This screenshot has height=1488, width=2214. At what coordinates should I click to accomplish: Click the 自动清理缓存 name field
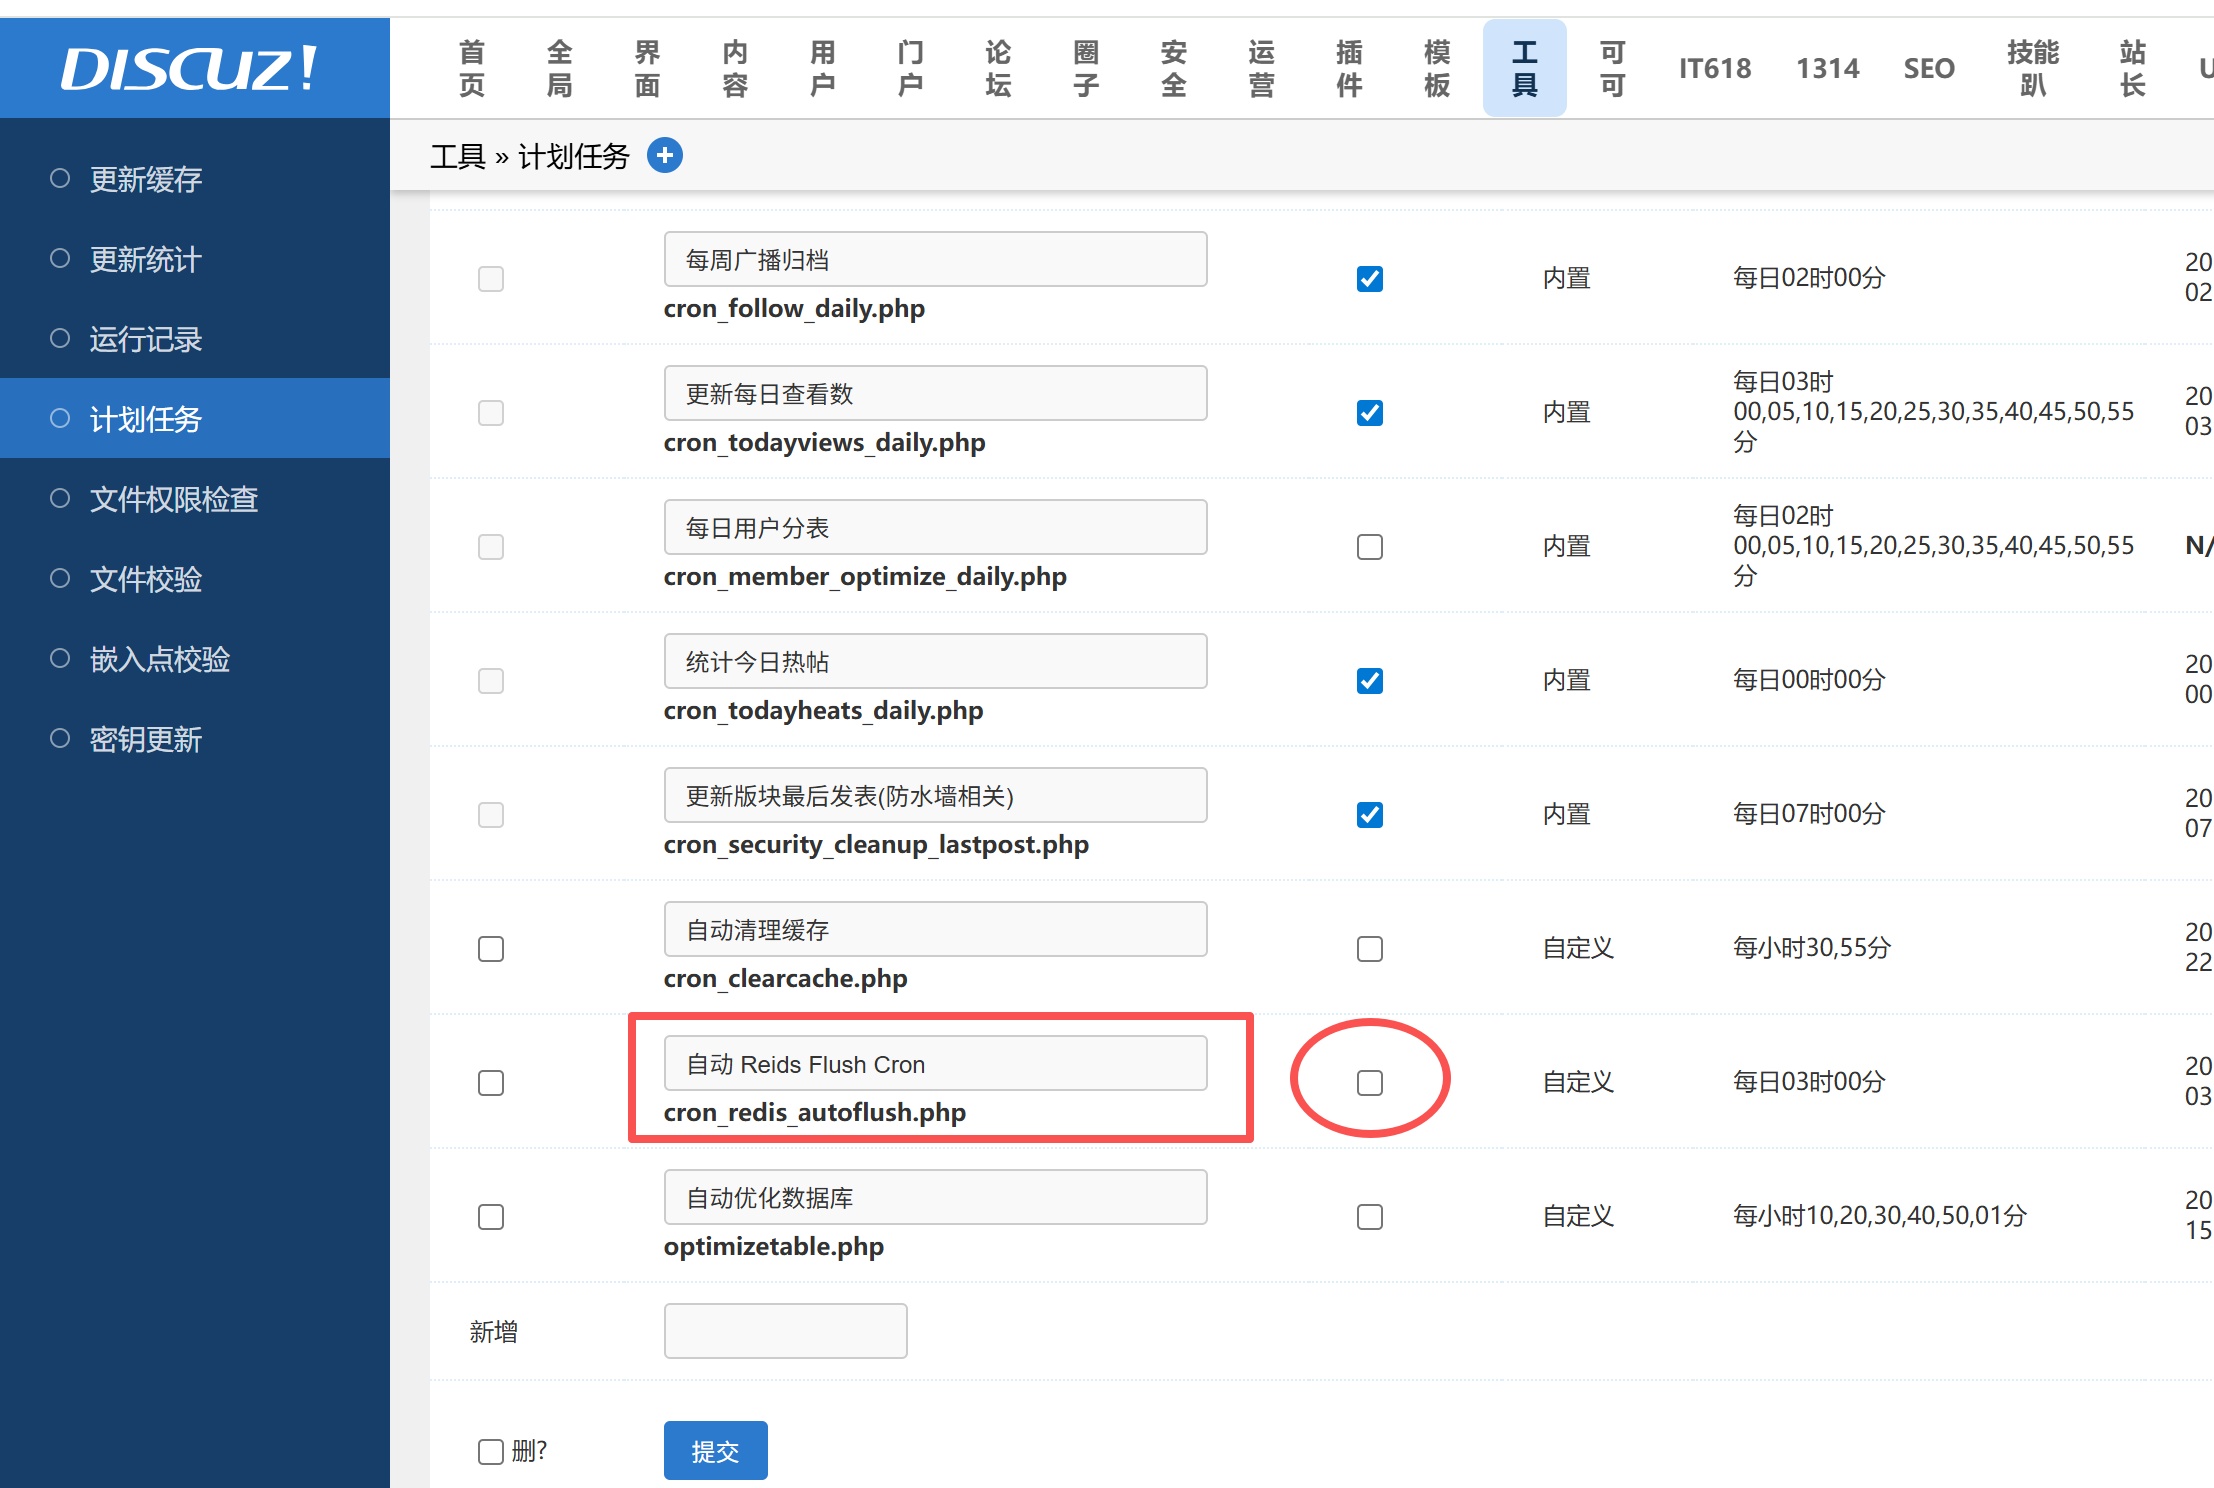936,929
